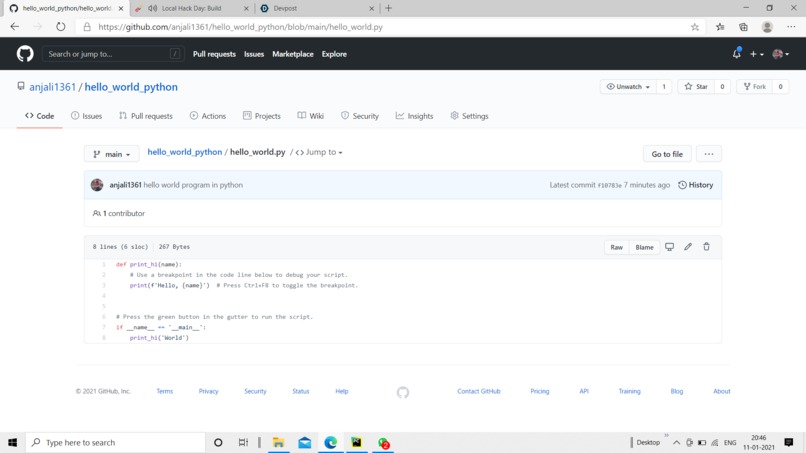Open the more options ellipsis button
Image resolution: width=806 pixels, height=453 pixels.
pos(709,154)
